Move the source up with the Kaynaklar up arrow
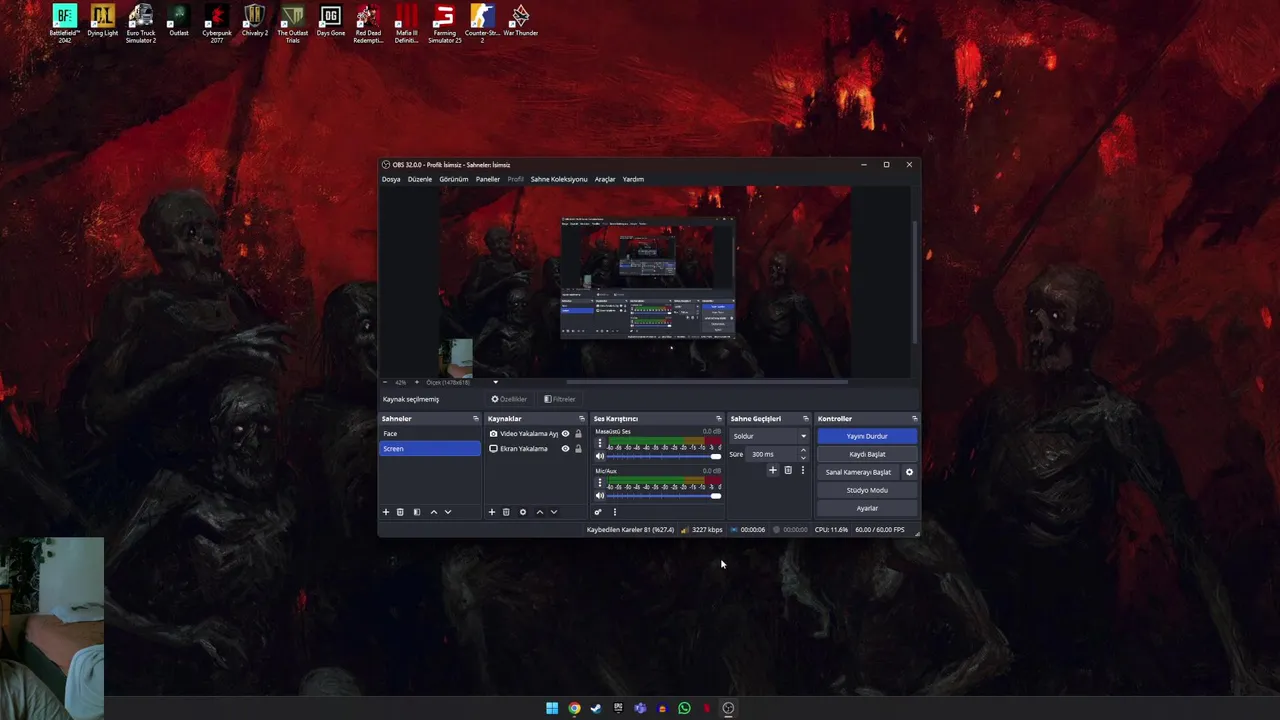This screenshot has height=720, width=1280. coord(539,512)
